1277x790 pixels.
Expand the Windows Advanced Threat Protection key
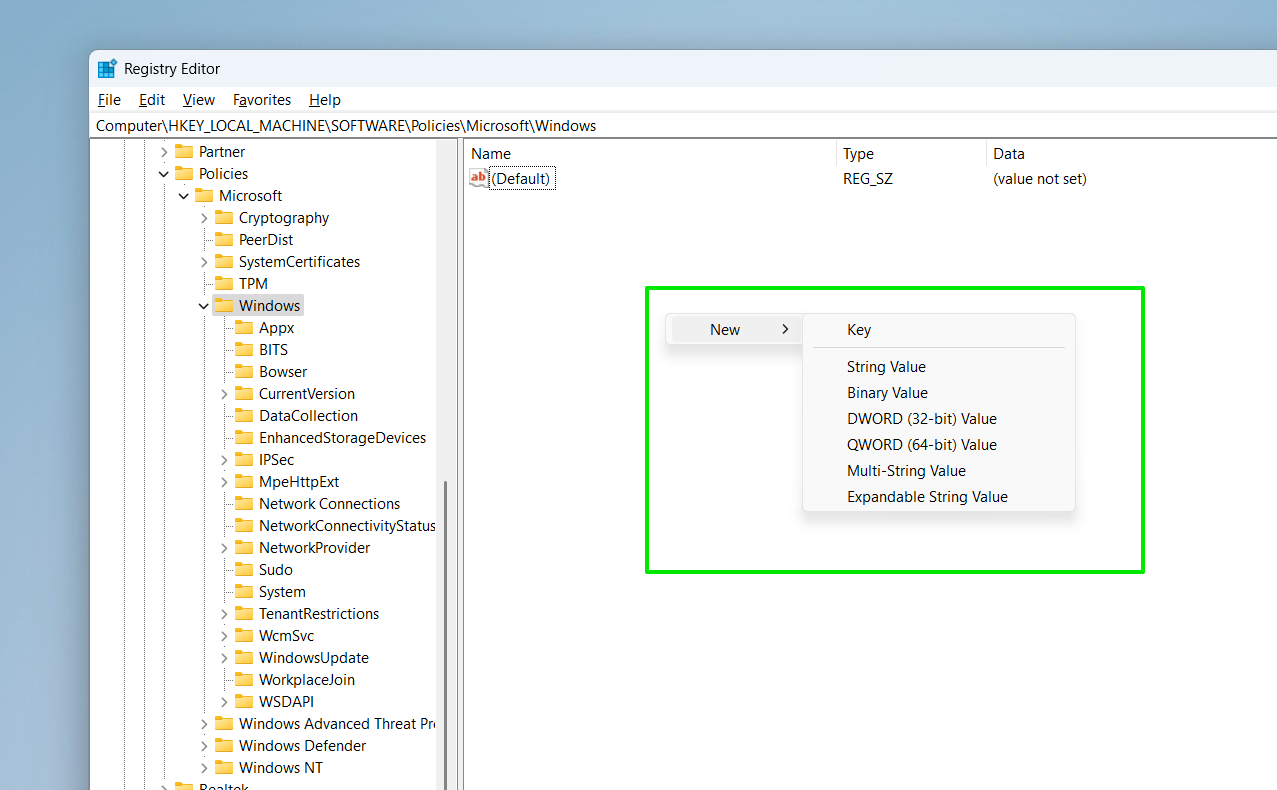coord(204,724)
